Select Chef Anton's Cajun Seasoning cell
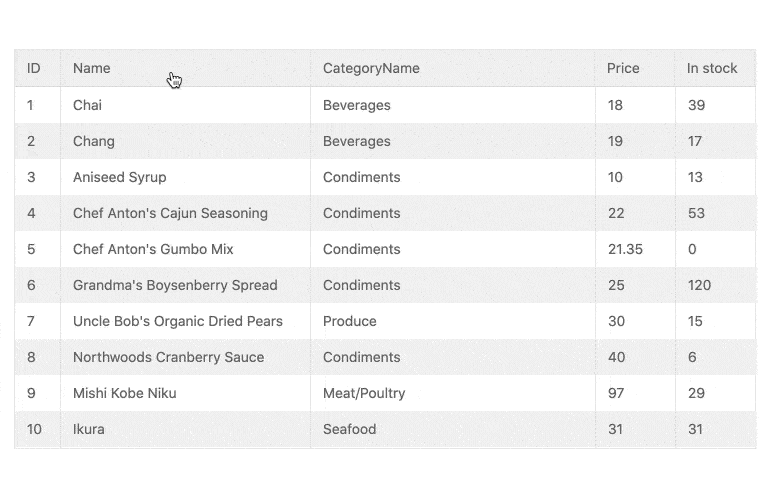 click(x=170, y=213)
